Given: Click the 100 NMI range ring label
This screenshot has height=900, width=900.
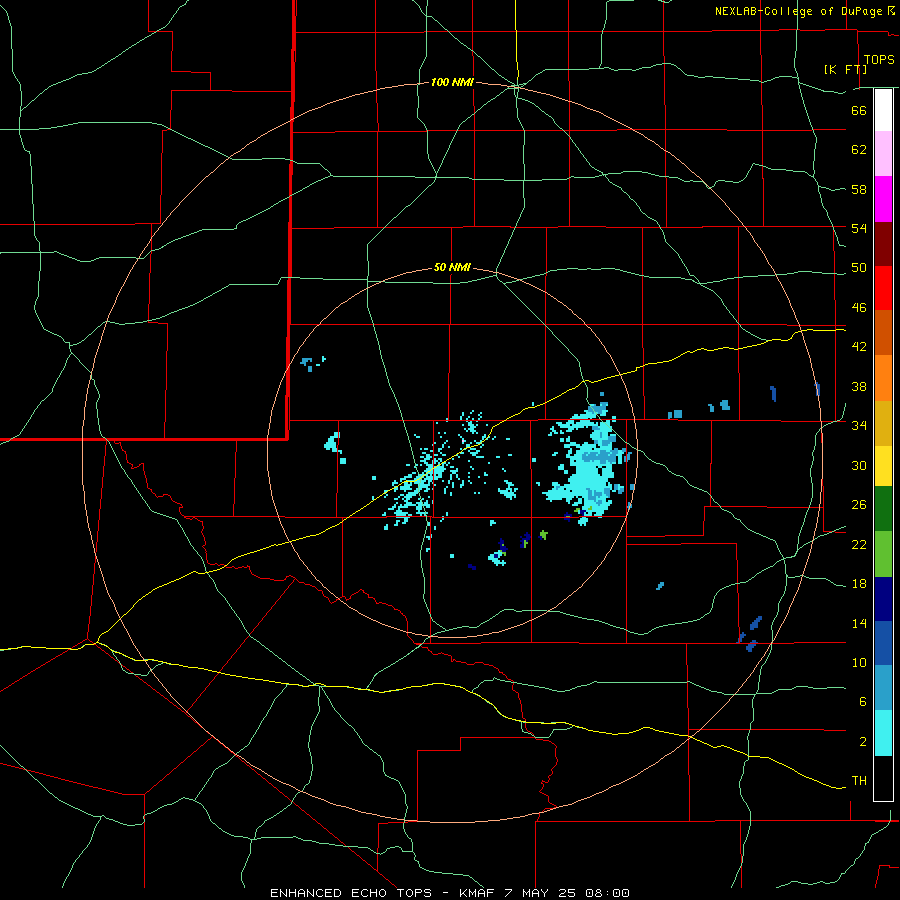Looking at the screenshot, I should 452,83.
